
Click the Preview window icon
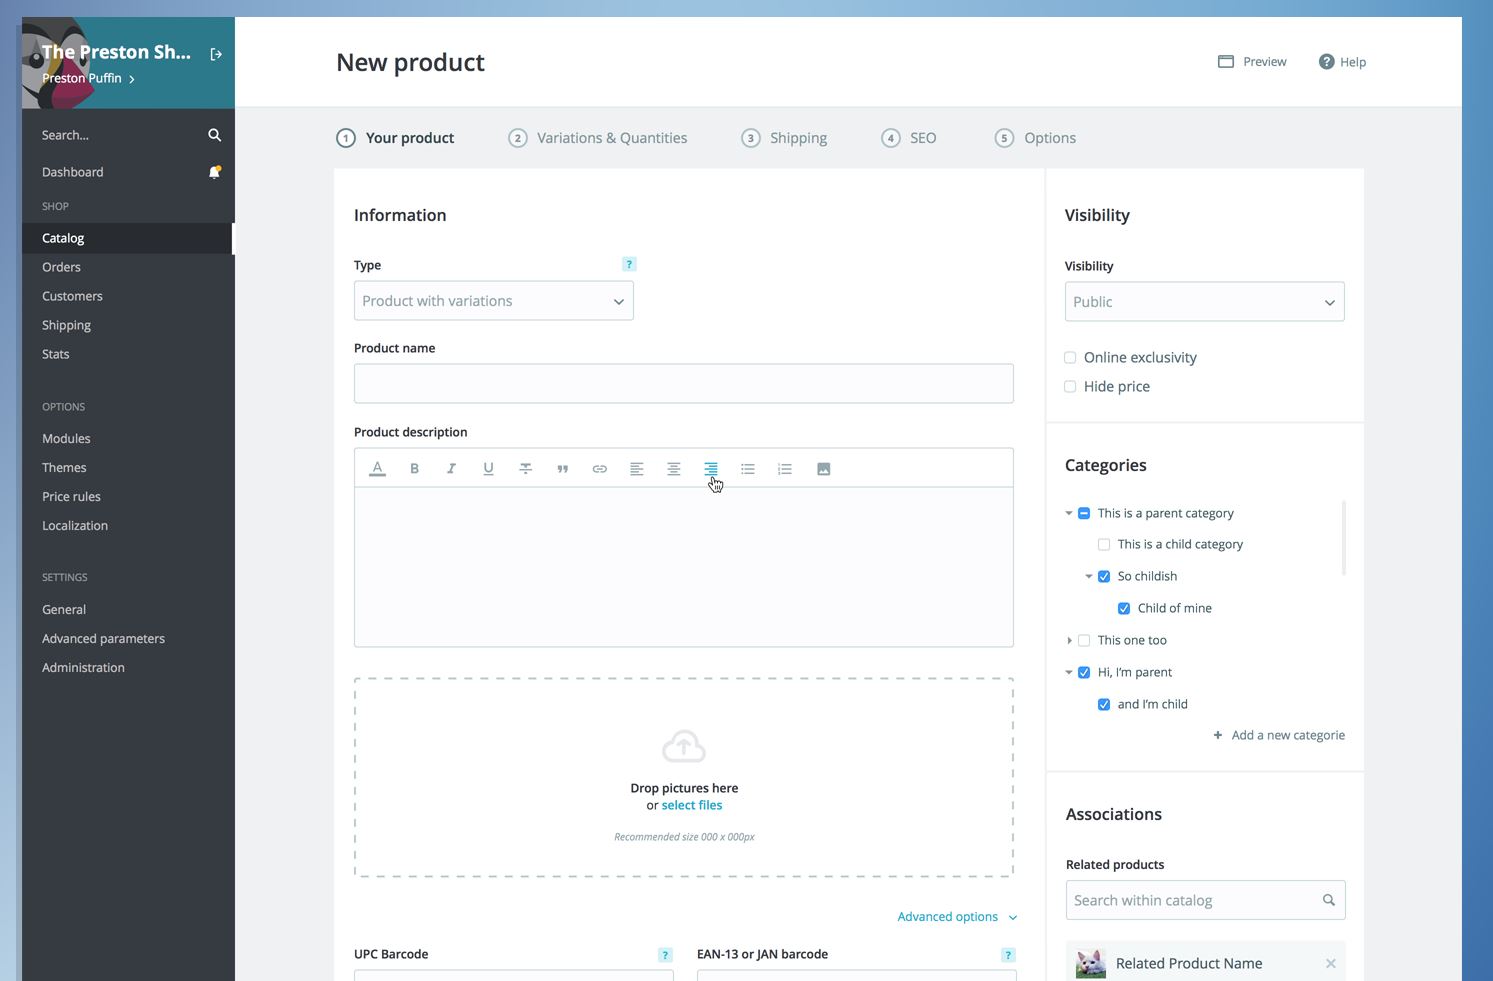point(1226,62)
